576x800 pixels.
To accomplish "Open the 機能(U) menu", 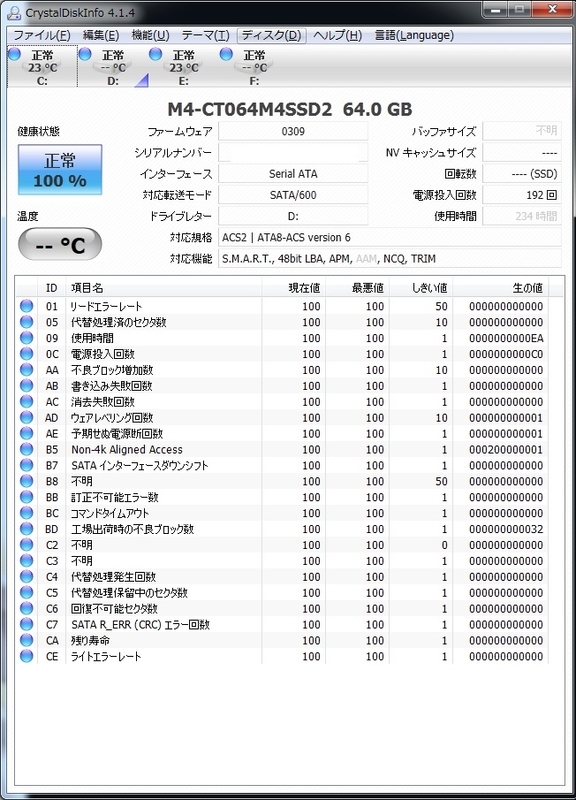I will click(x=150, y=35).
